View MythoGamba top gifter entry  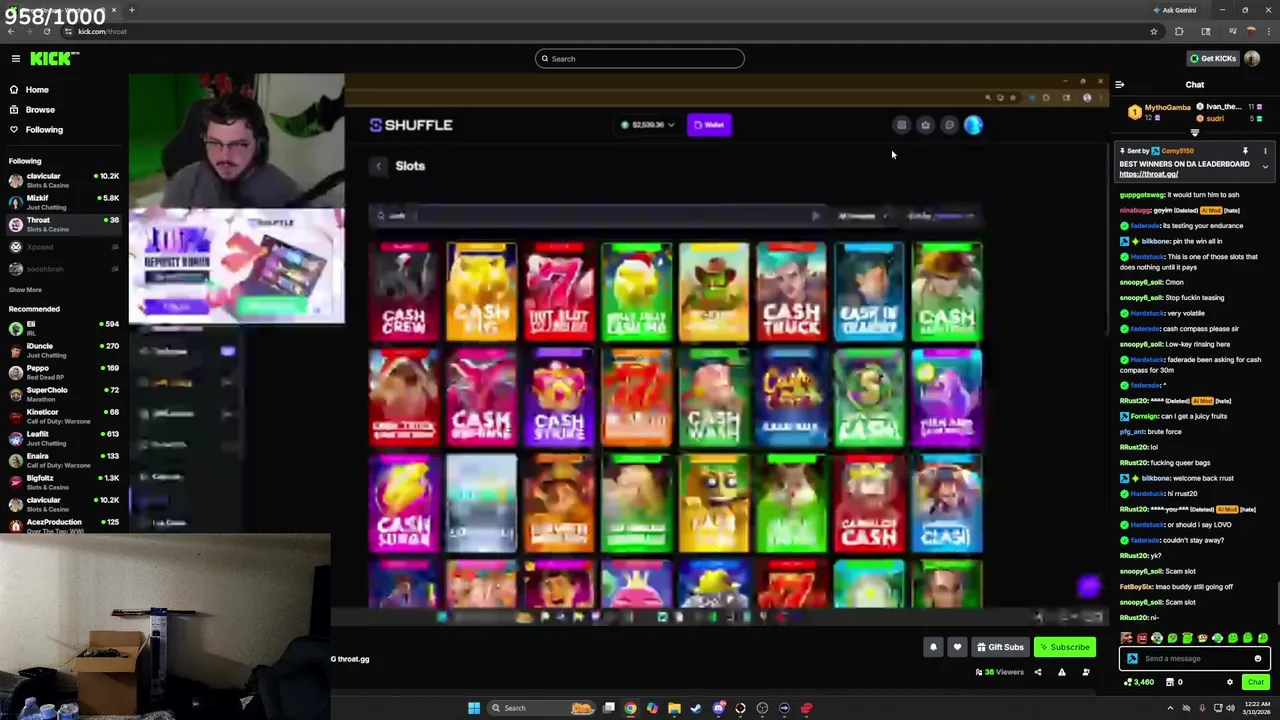(x=1160, y=112)
